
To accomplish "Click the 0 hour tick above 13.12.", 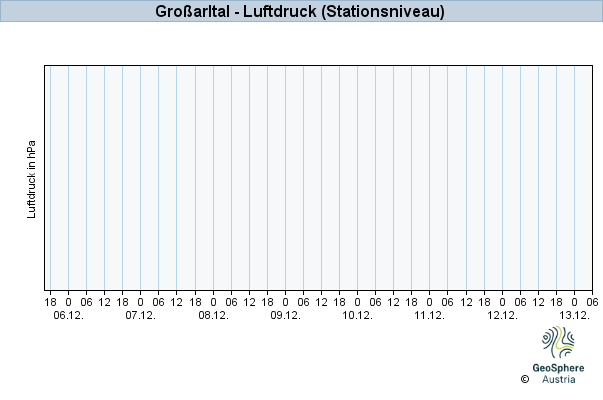I will 574,301.
